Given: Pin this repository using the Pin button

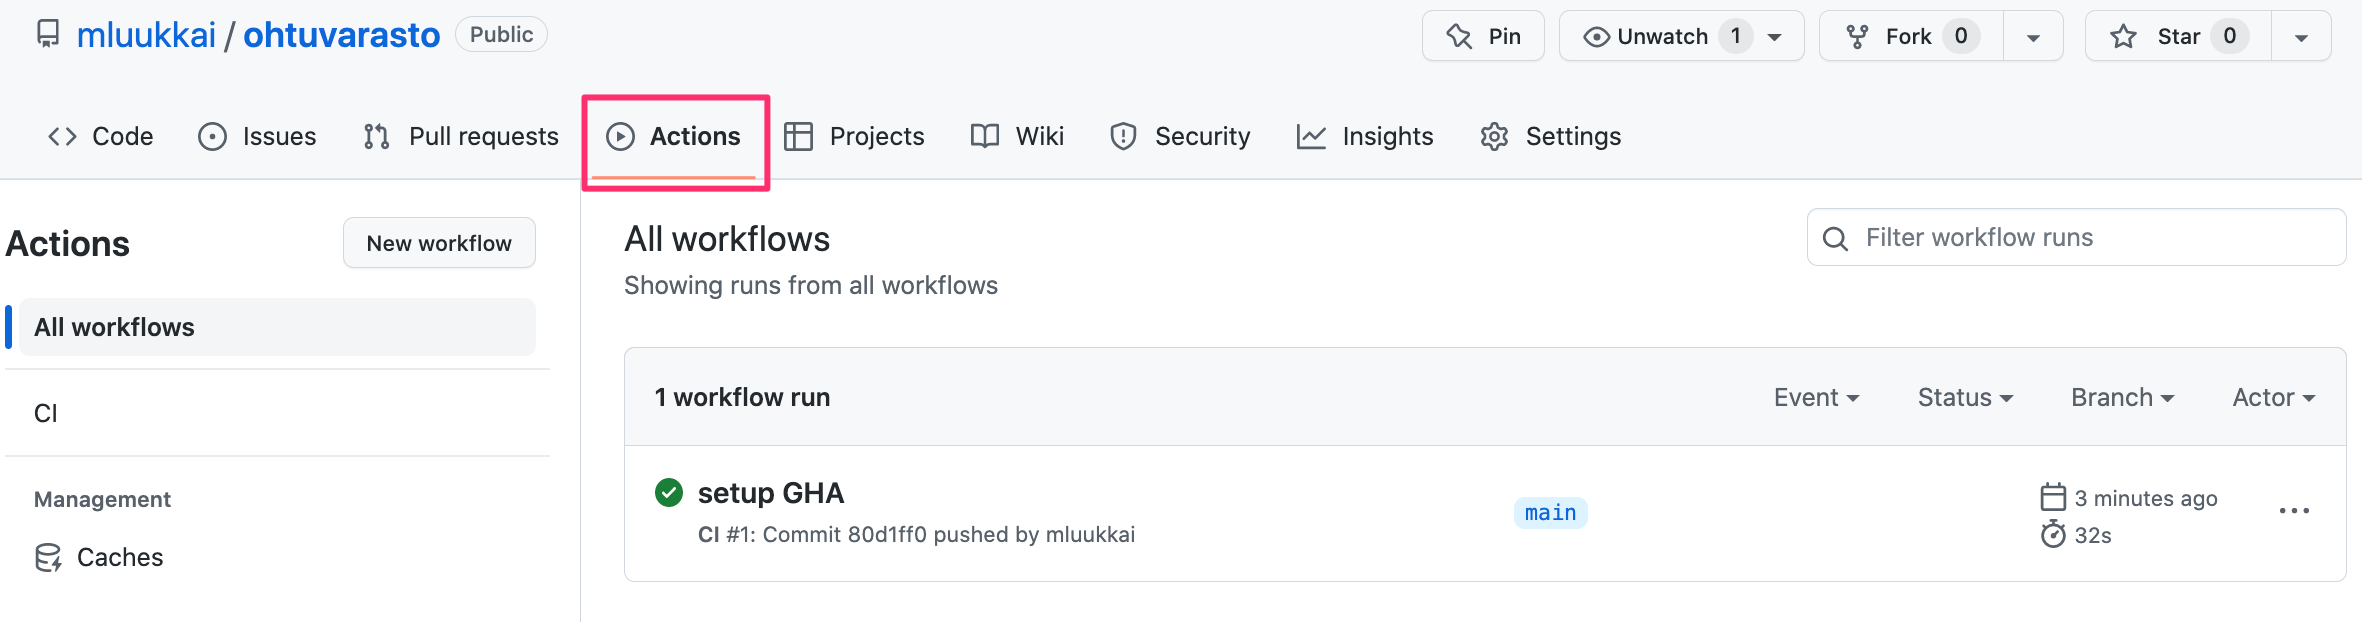Looking at the screenshot, I should pyautogui.click(x=1483, y=37).
